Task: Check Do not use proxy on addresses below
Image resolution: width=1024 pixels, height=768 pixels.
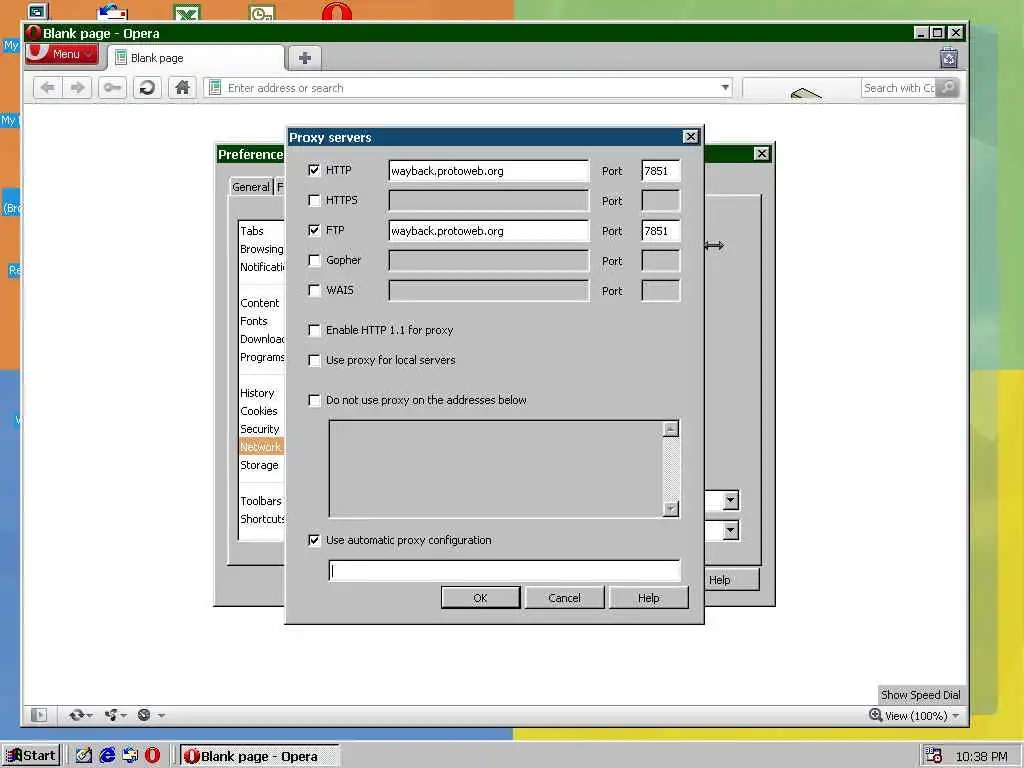Action: 314,400
